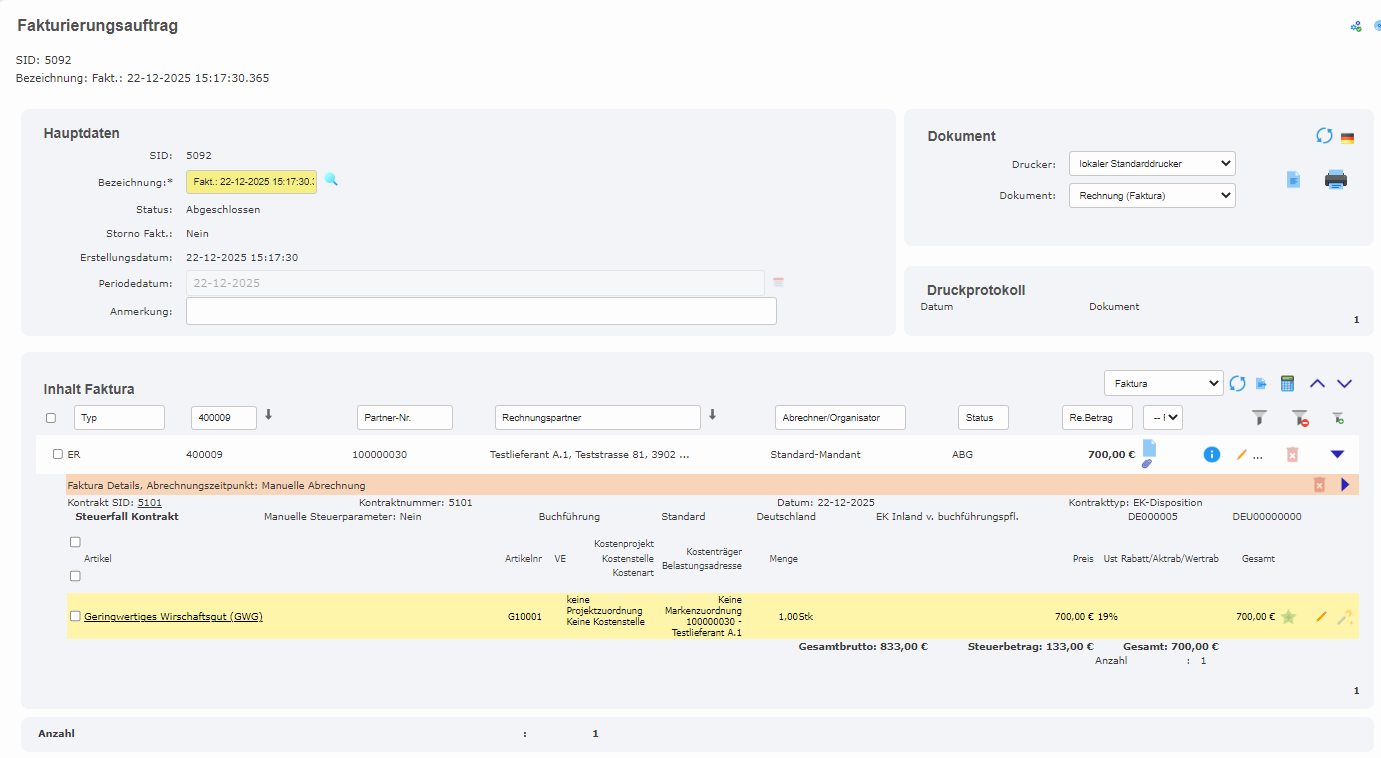Open Geringwertiges Wirschaftsgut (GWG) article link

[173, 617]
